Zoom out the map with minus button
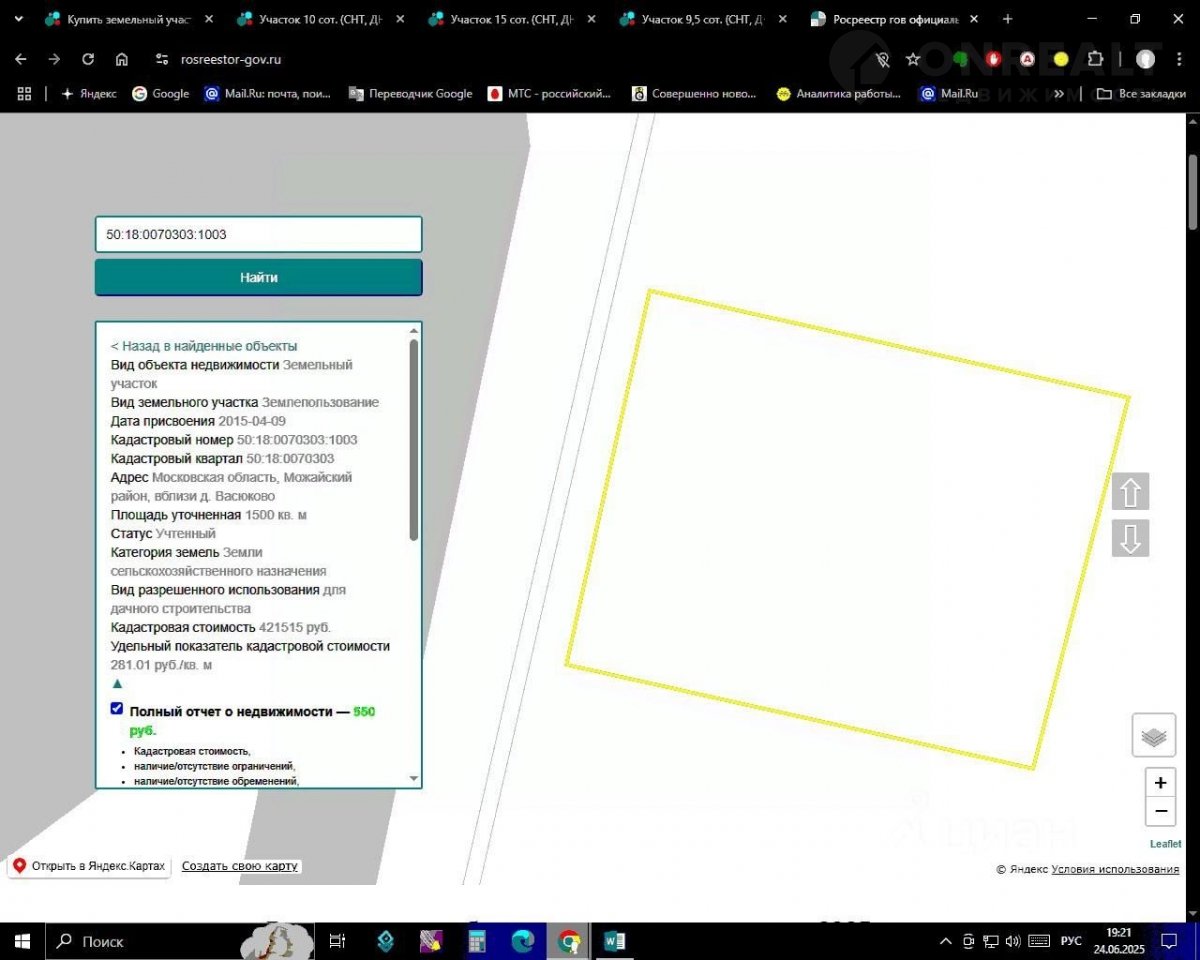Screen dimensions: 1200x960 coord(1160,811)
